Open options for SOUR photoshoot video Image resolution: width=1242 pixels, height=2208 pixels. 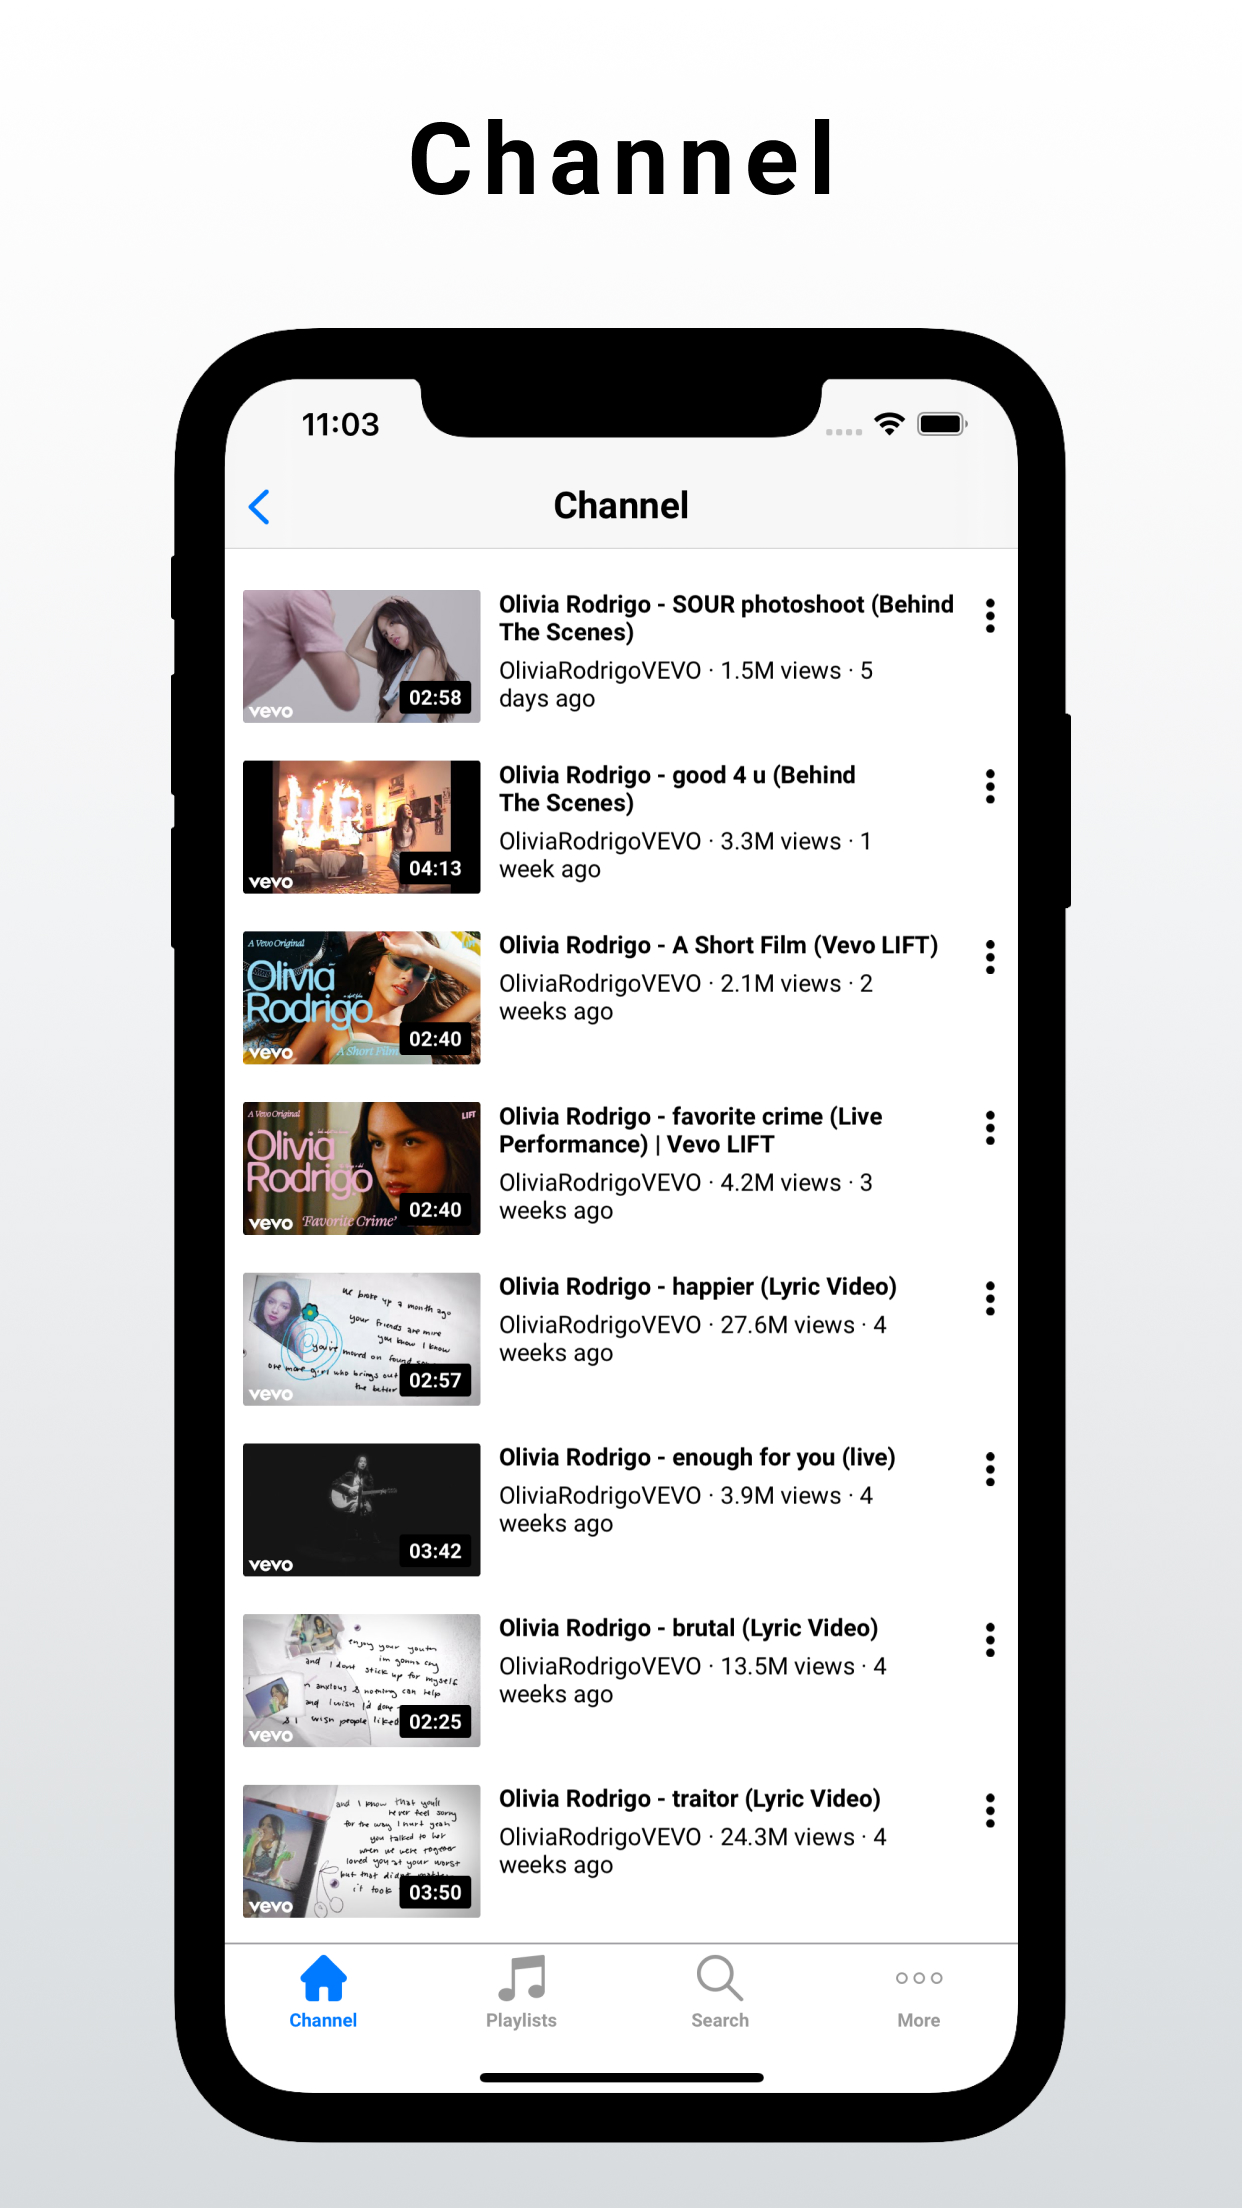click(990, 616)
